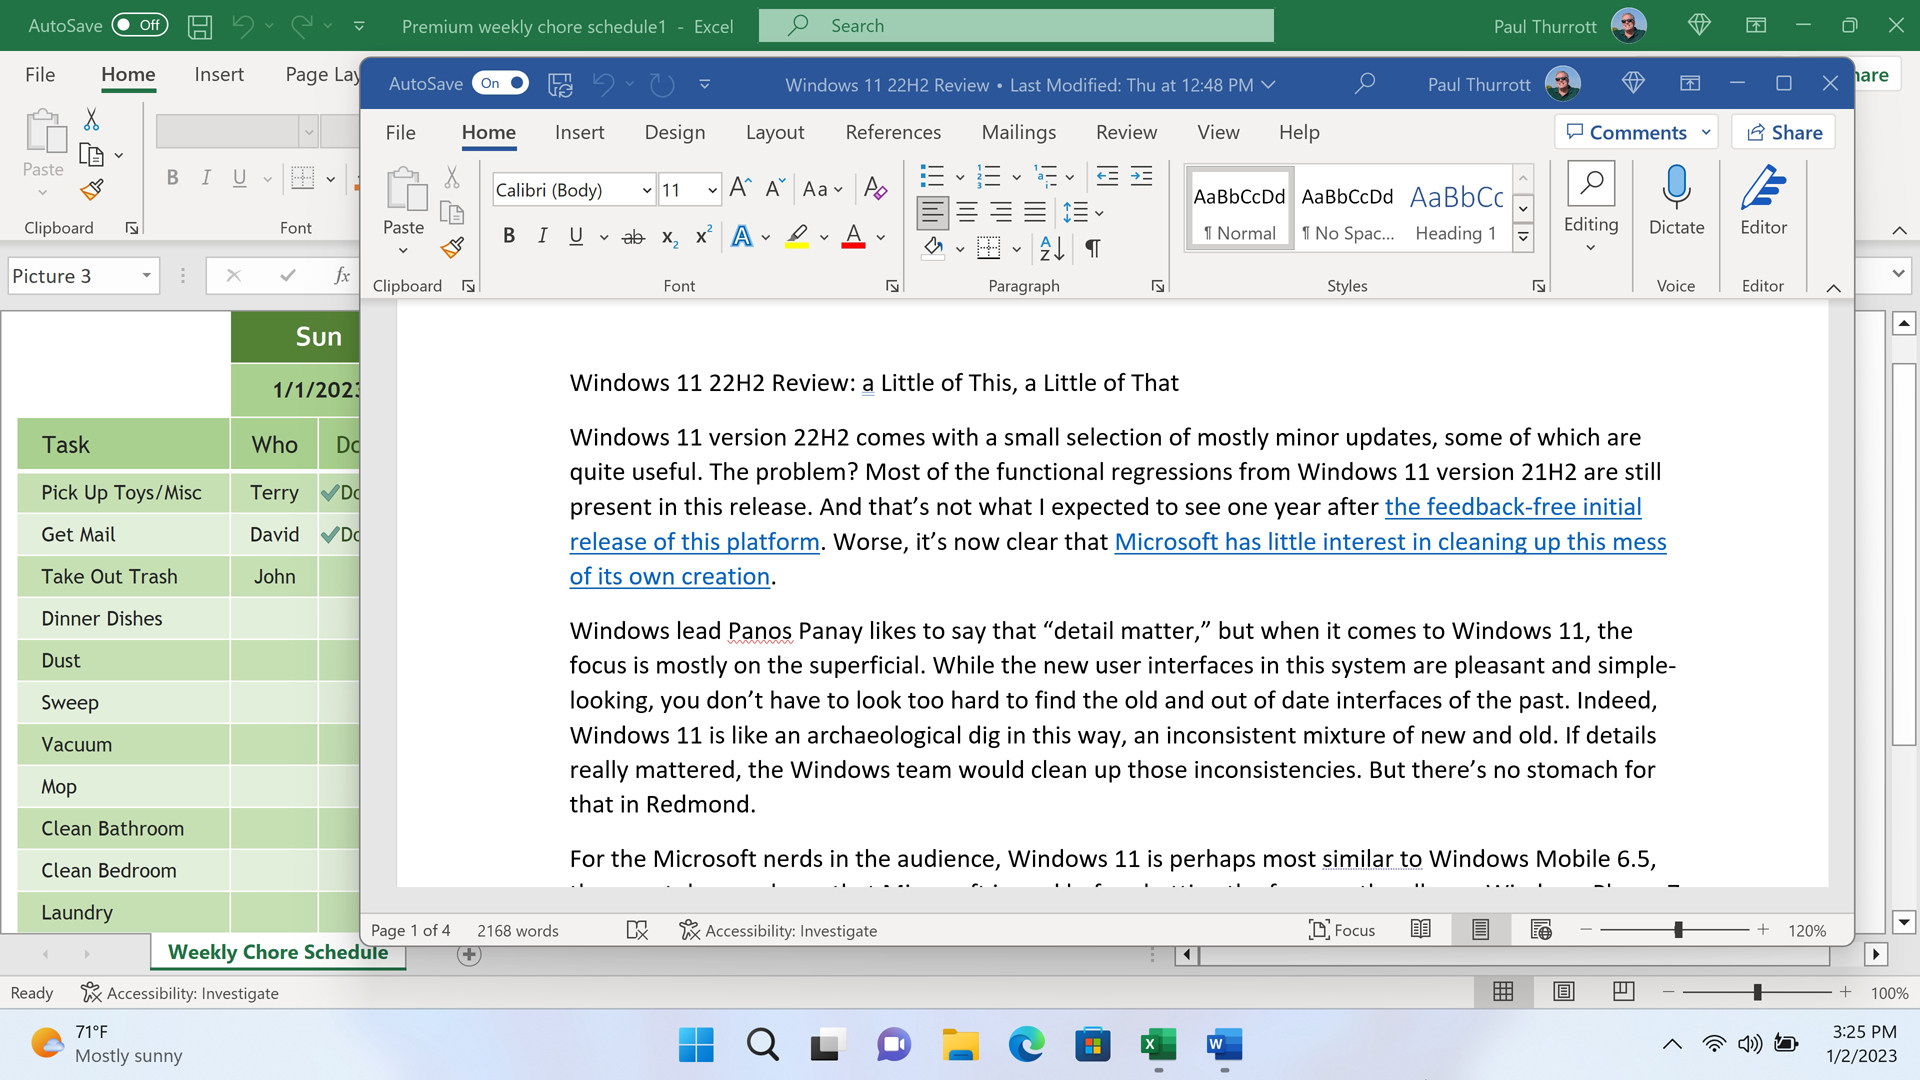Viewport: 1920px width, 1080px height.
Task: Follow the 'of its own creation' hyperlink
Action: (669, 577)
